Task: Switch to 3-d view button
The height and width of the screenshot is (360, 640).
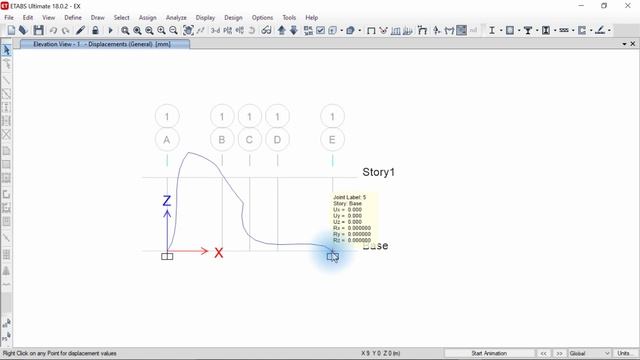Action: (x=215, y=31)
